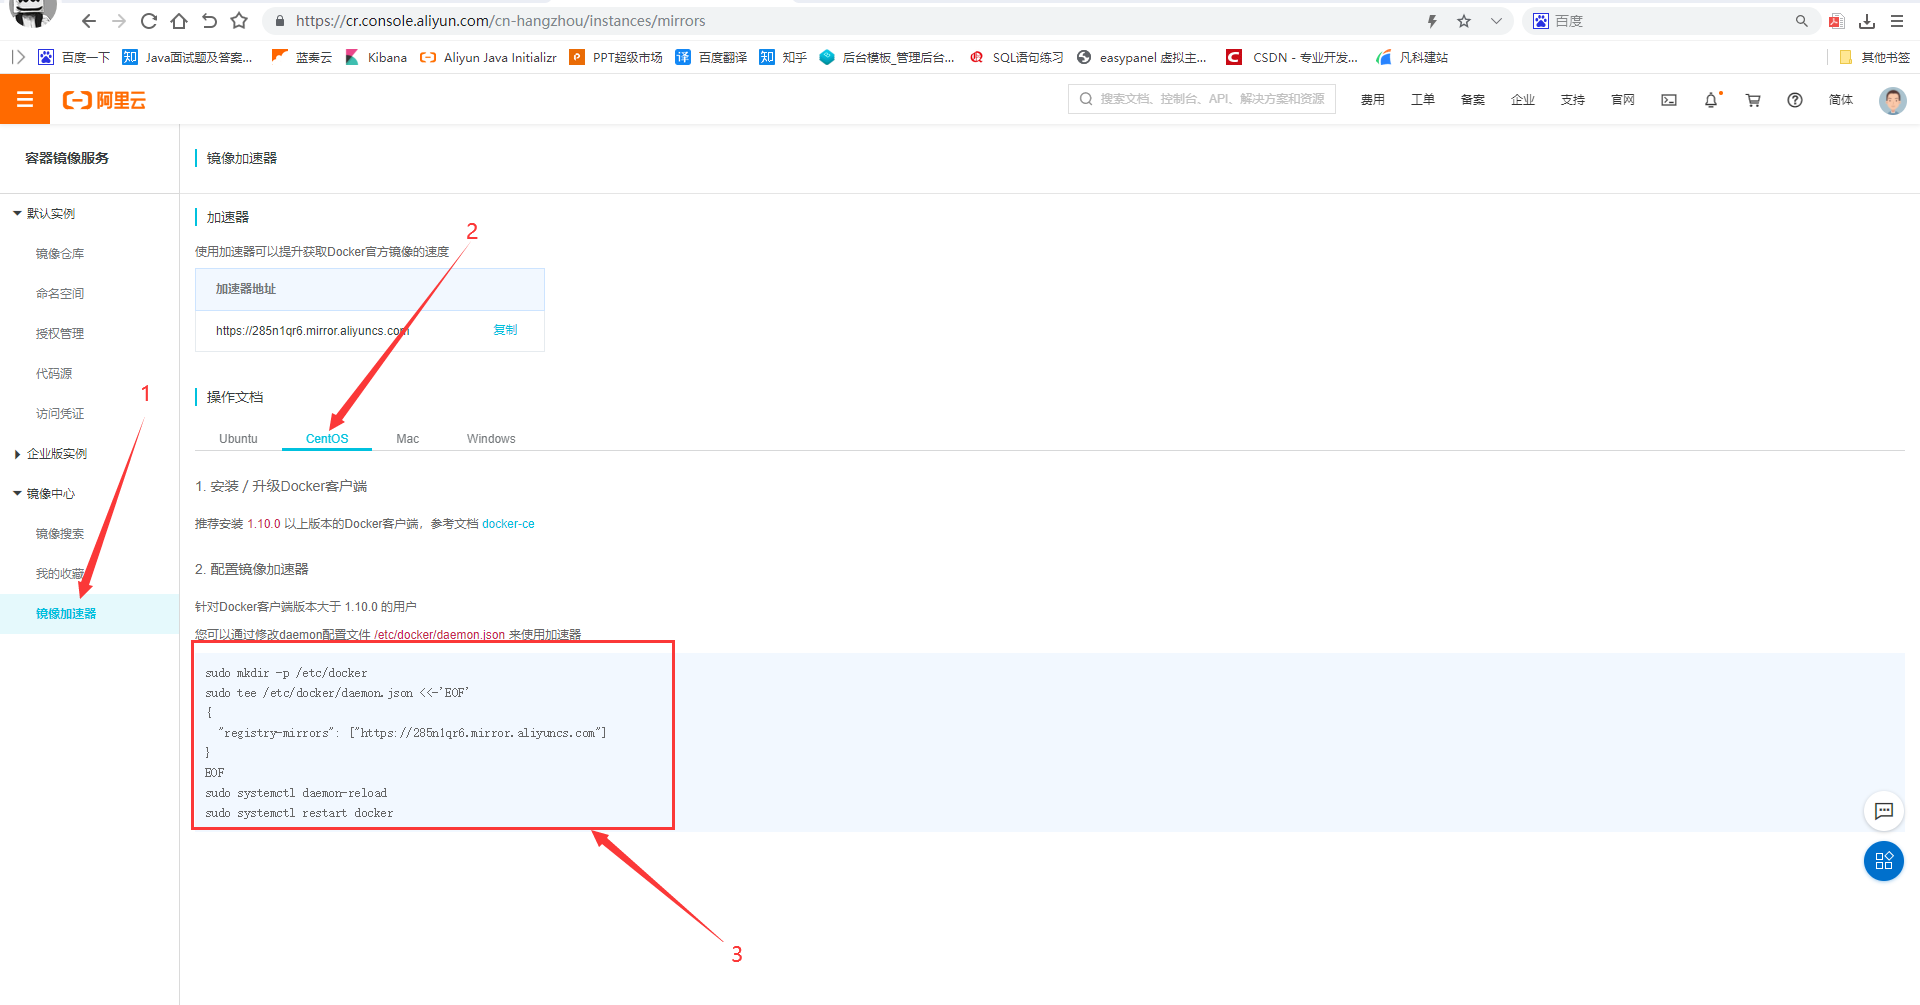
Task: Open 镜像仓库 in sidebar
Action: 60,253
